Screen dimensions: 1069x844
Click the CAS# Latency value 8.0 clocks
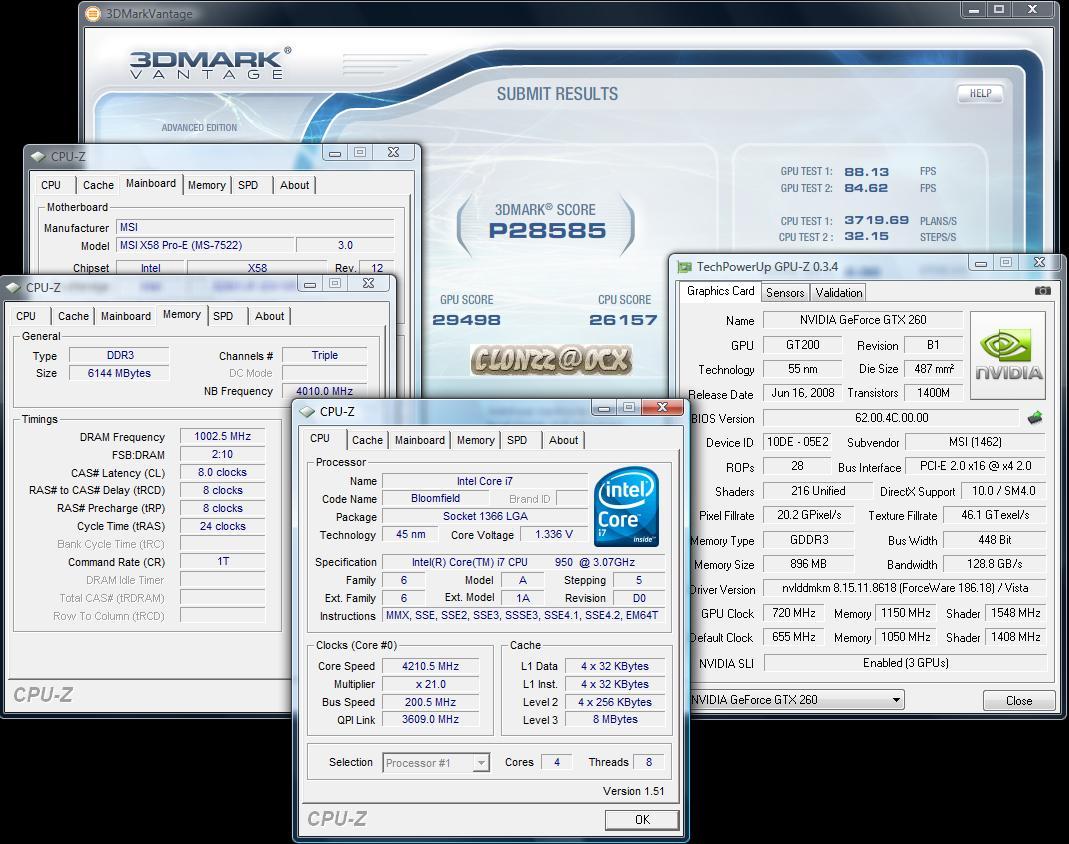click(x=222, y=472)
